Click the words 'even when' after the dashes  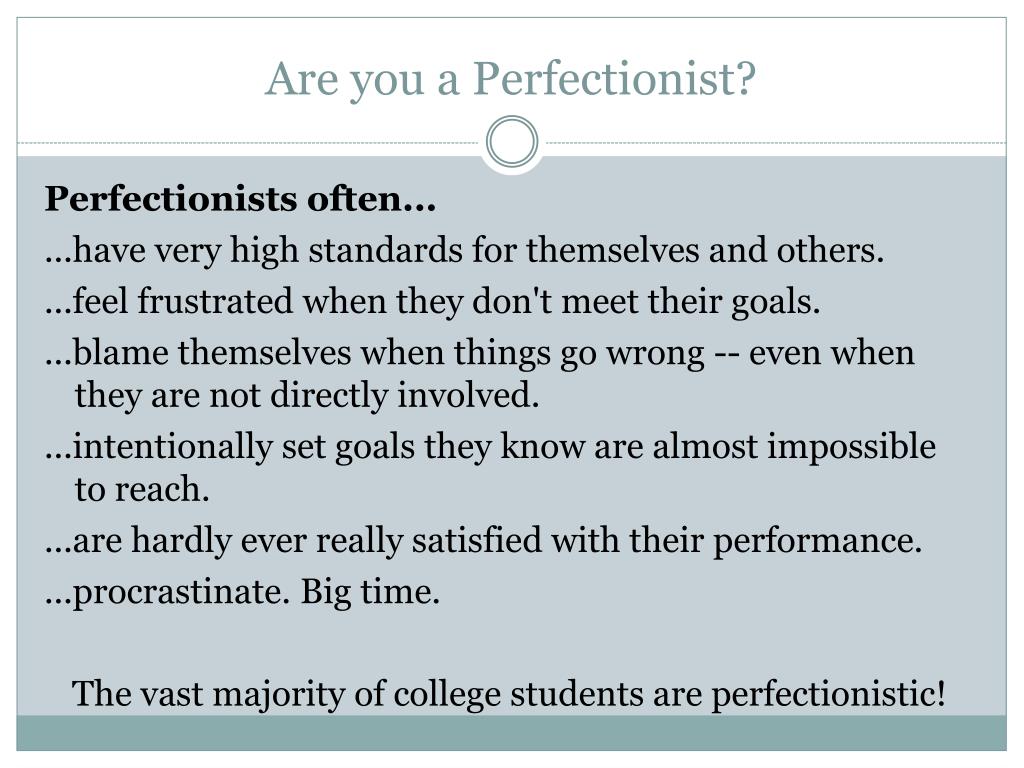[831, 353]
